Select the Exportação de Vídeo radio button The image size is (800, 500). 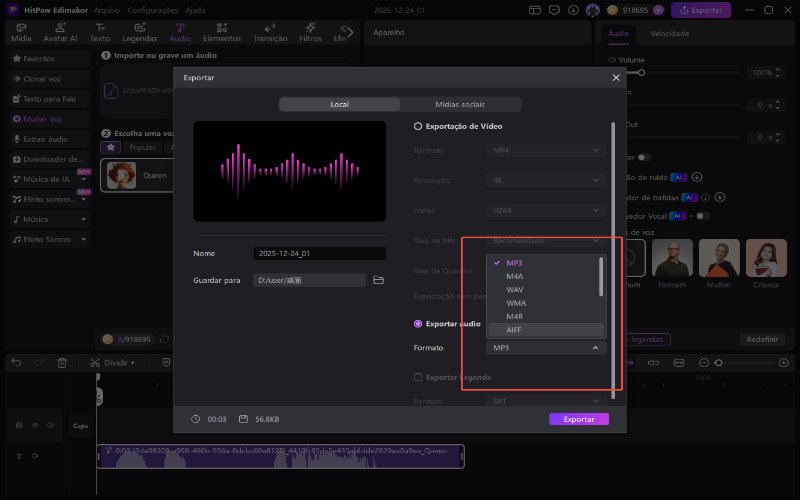pos(418,127)
